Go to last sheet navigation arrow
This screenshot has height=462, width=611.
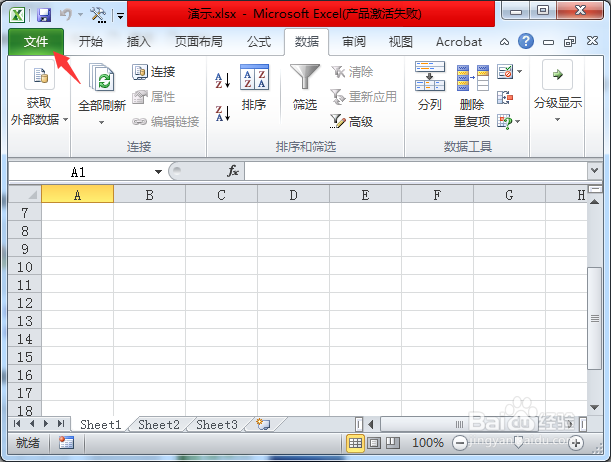[x=60, y=424]
